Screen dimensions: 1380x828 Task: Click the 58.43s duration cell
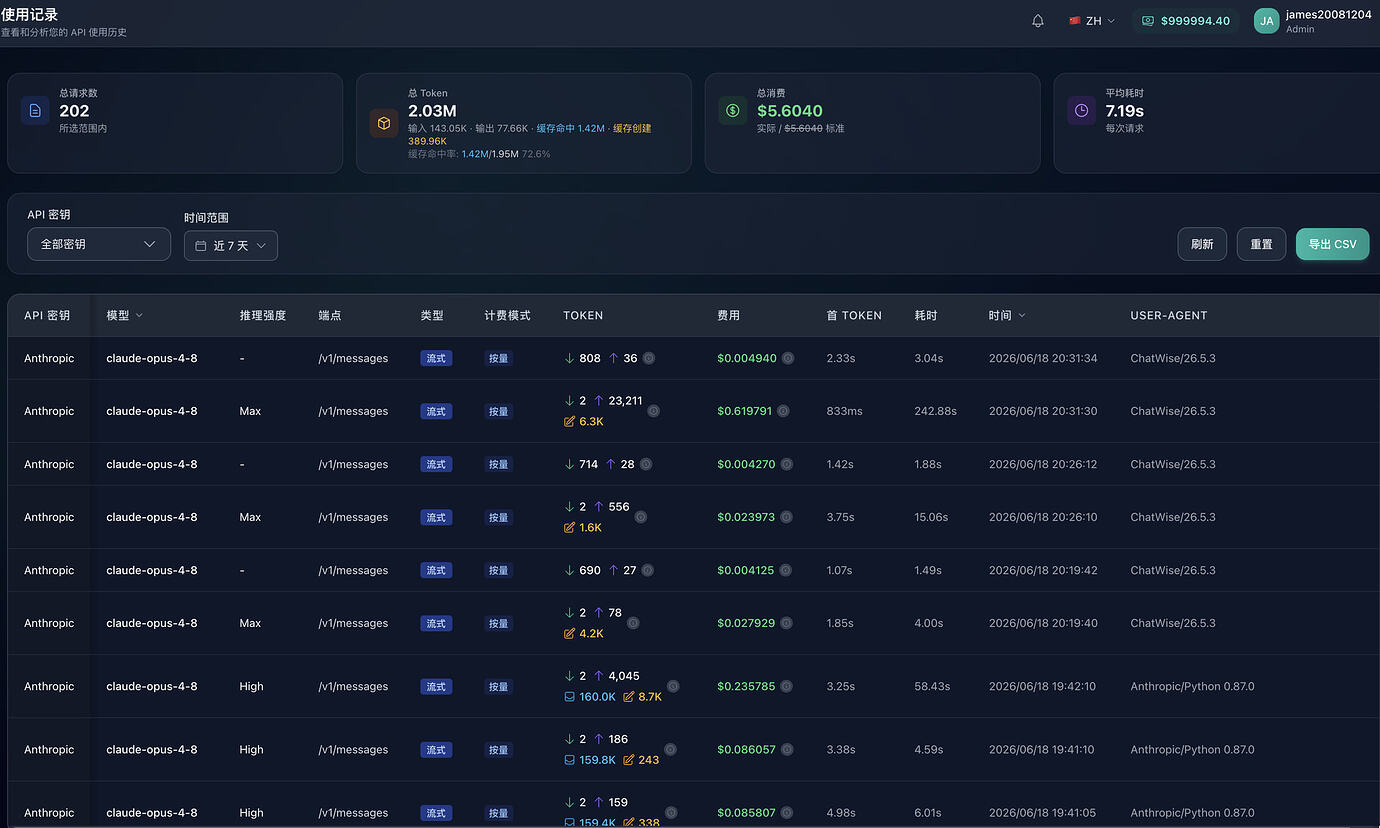(x=932, y=686)
